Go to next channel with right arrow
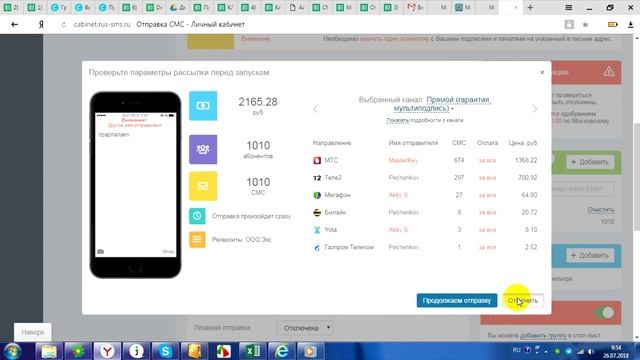 click(535, 109)
